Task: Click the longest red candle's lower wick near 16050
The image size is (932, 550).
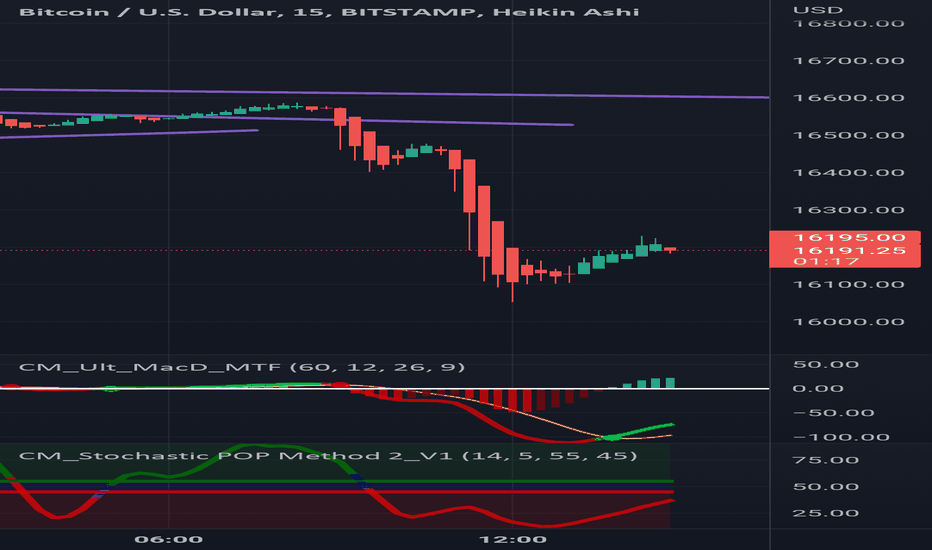Action: click(512, 292)
